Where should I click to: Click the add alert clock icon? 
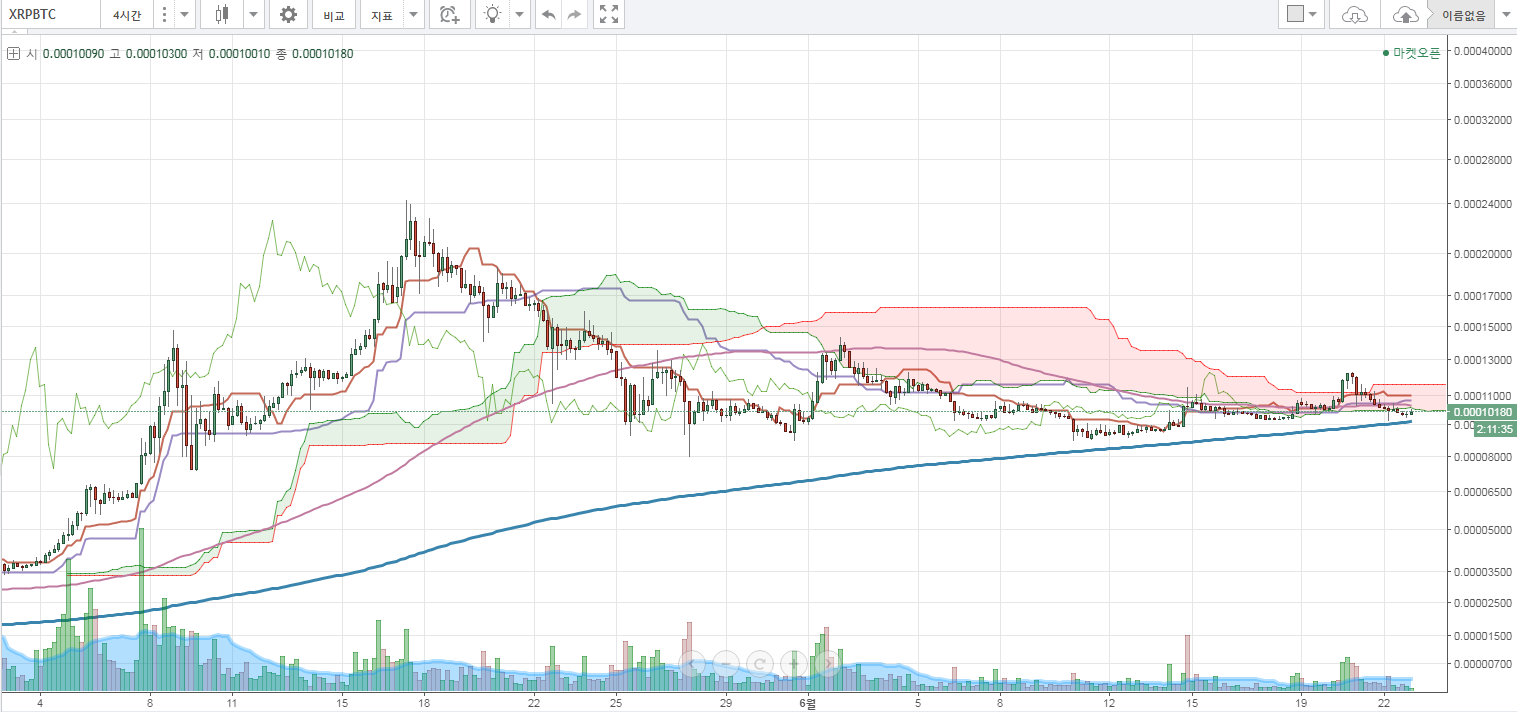(450, 15)
